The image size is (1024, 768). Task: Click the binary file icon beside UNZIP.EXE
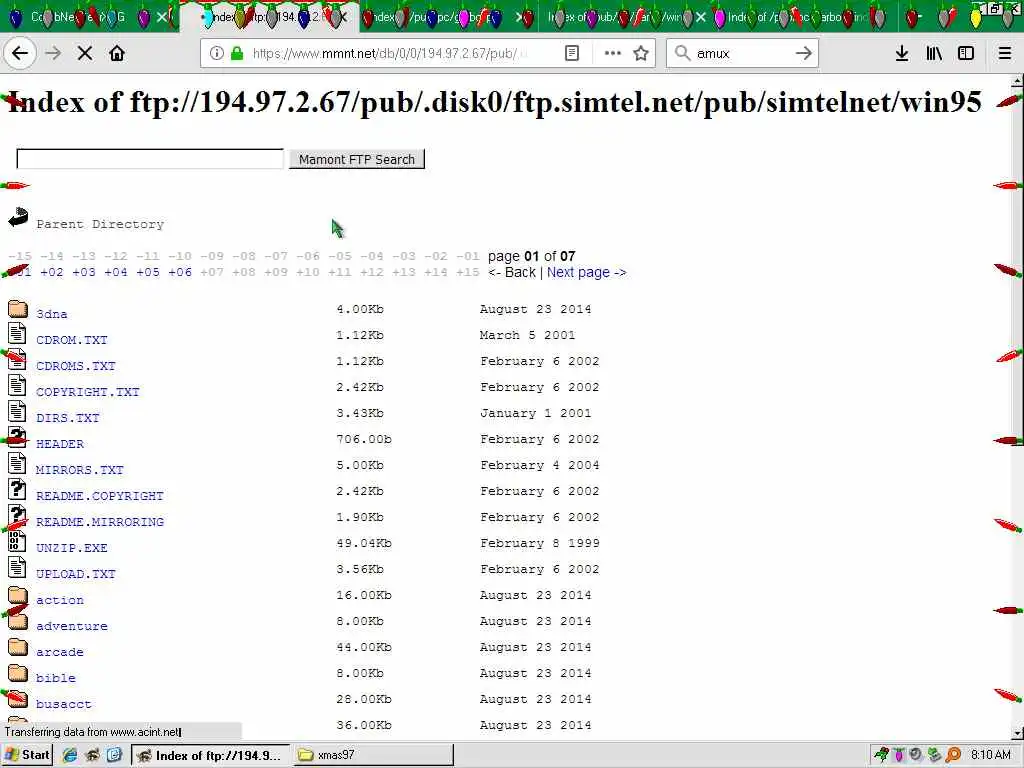[17, 541]
